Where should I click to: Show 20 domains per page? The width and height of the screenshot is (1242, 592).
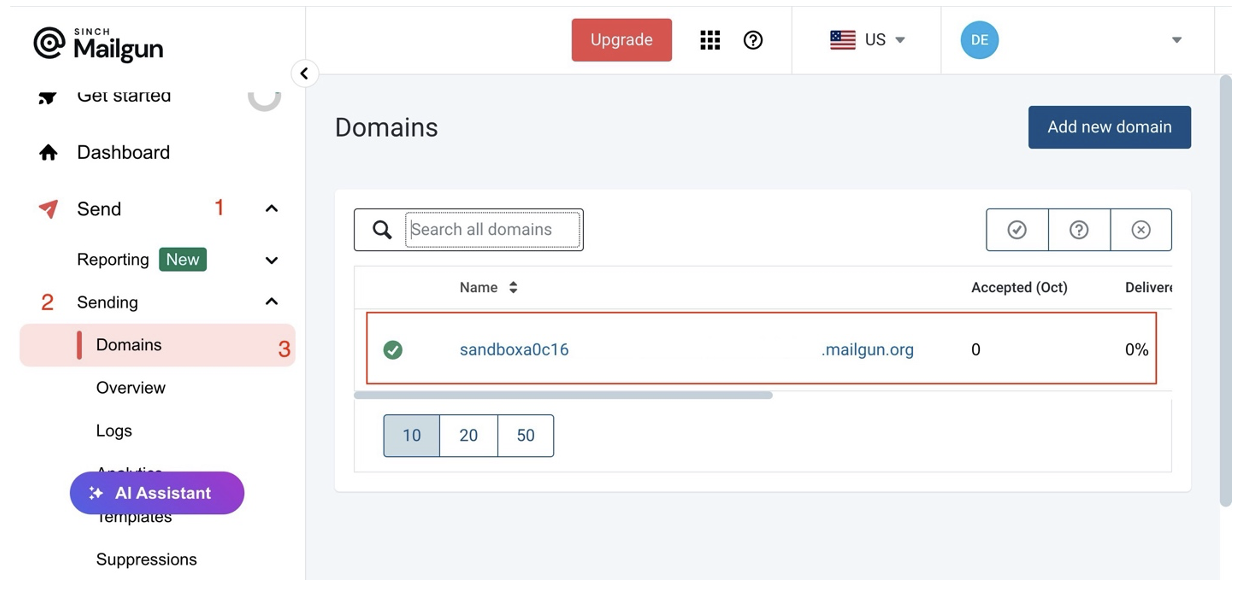468,436
